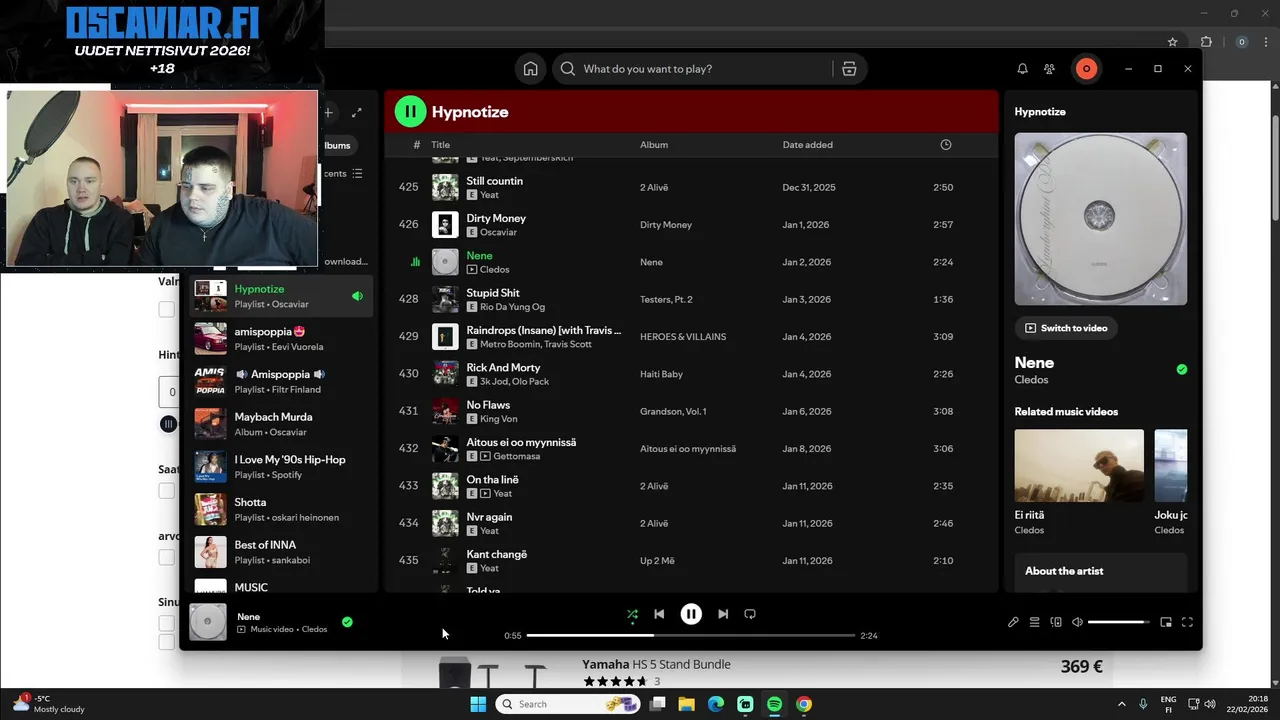The image size is (1280, 720).
Task: Open the Queue icon
Action: click(x=1035, y=622)
